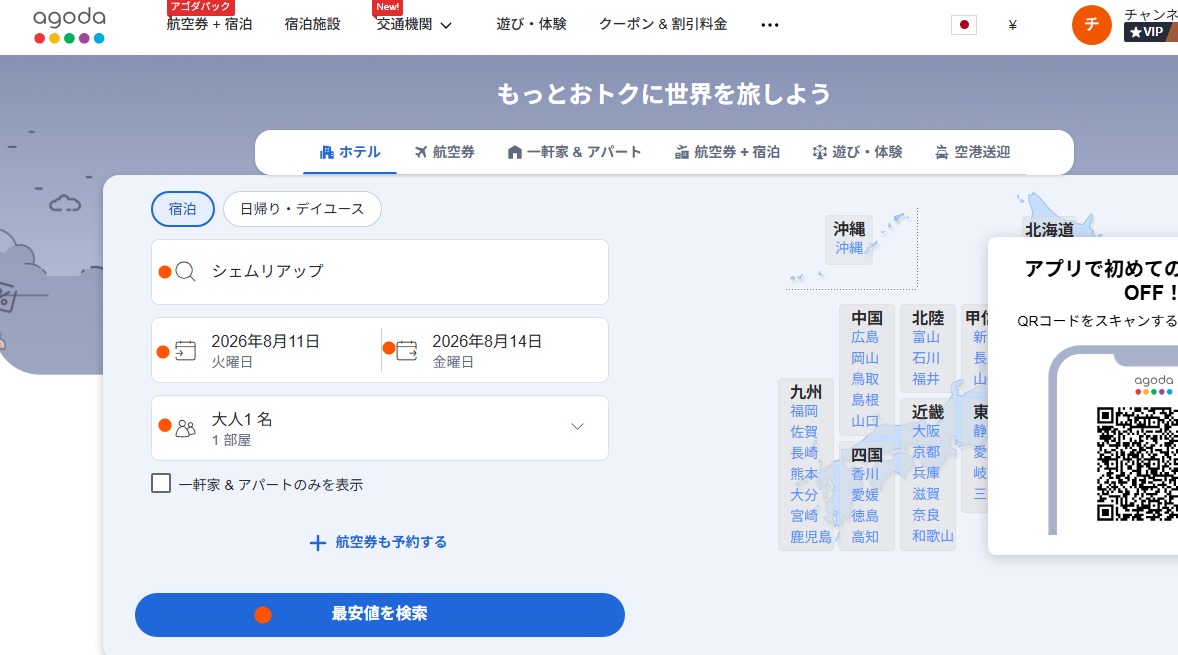1178x655 pixels.
Task: Click the 北海道 region label on map
Action: 1050,229
